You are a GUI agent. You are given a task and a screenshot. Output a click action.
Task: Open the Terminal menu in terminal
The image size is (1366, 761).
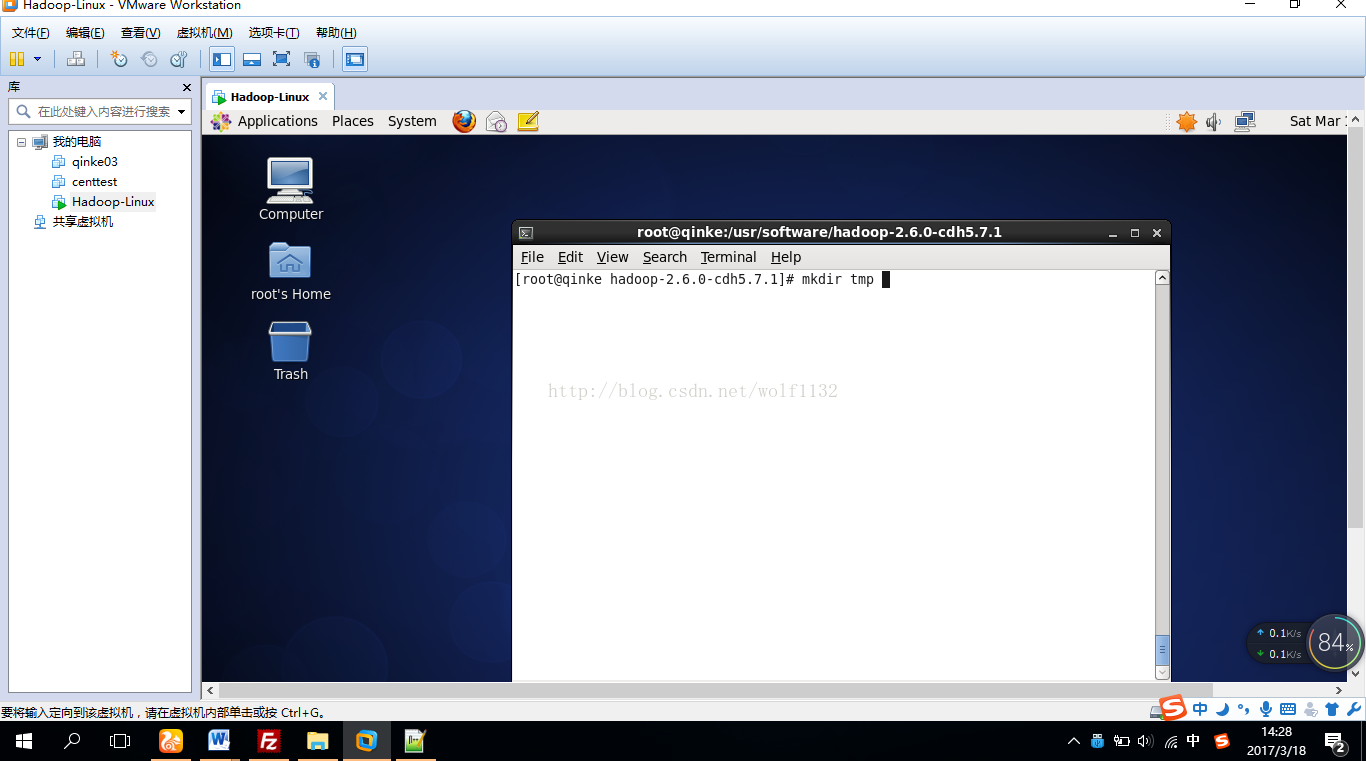point(728,257)
